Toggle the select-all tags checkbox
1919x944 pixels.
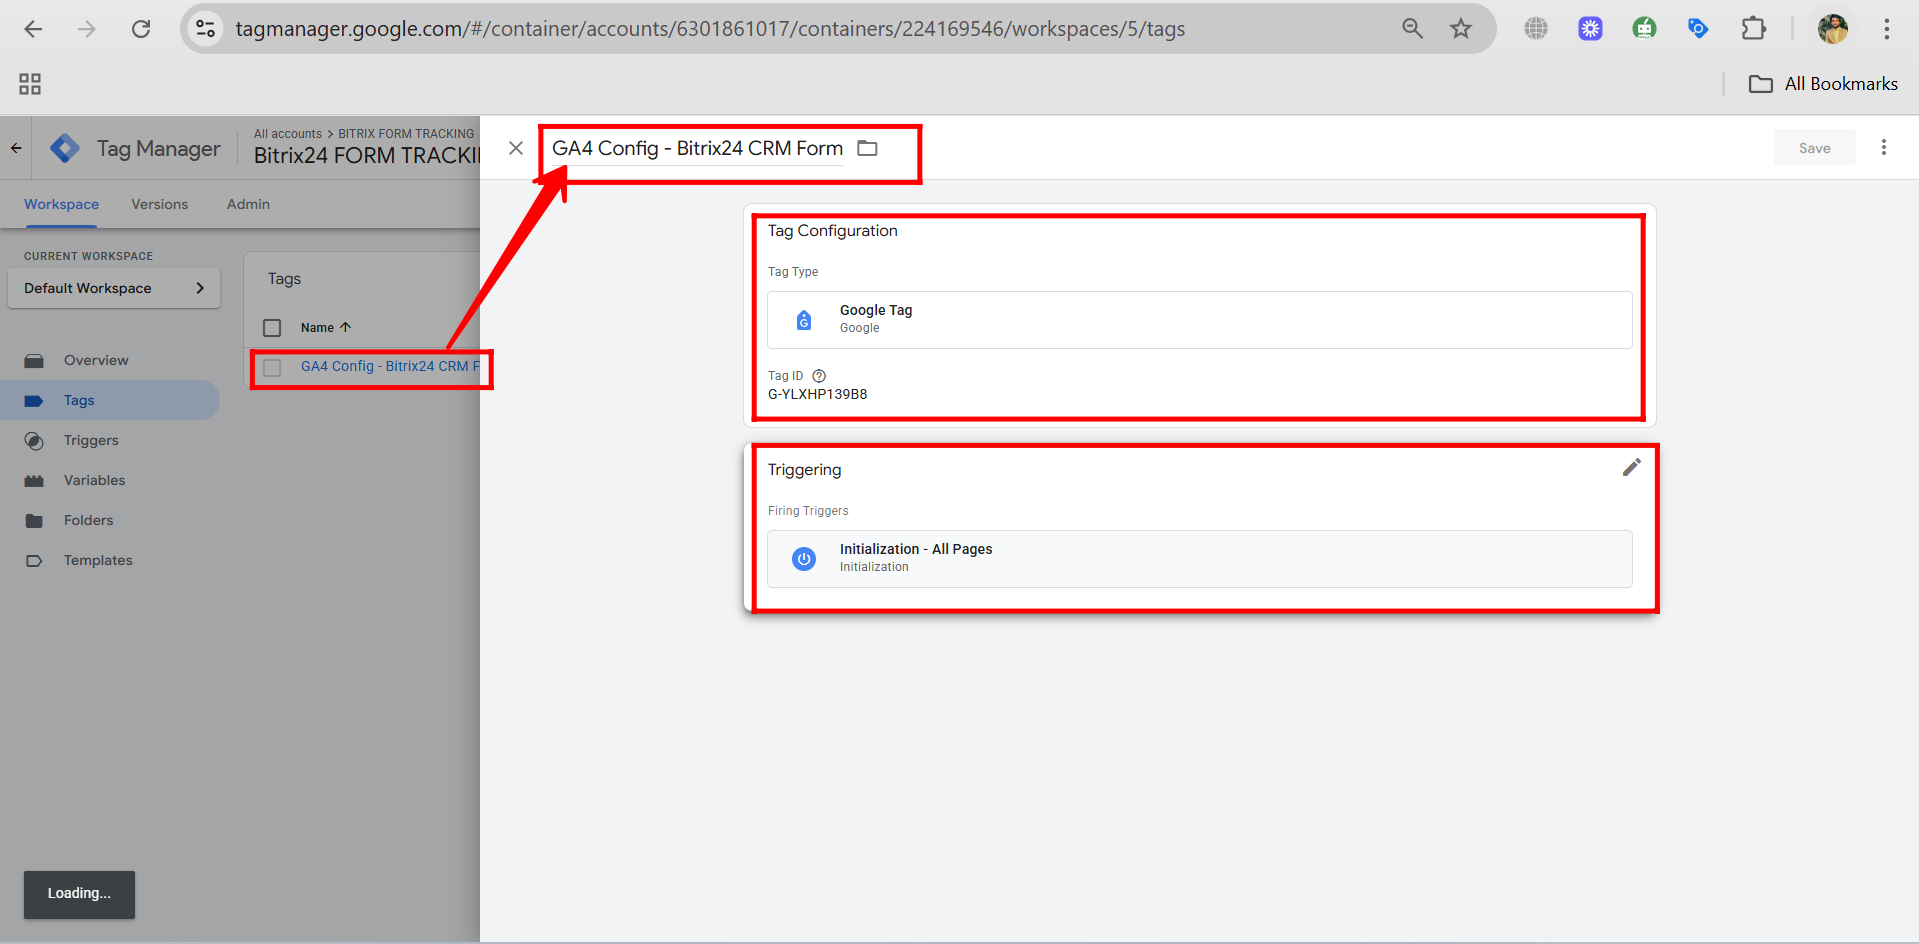point(272,328)
